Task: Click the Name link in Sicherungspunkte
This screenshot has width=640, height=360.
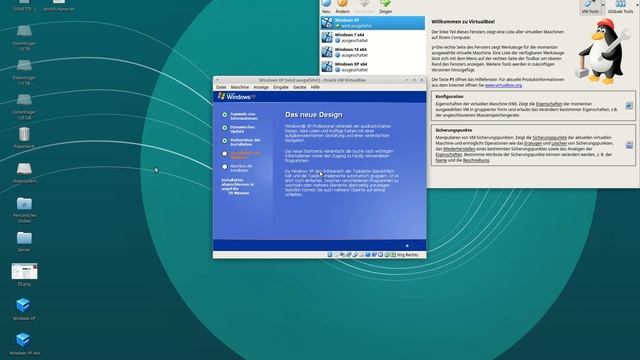Action: click(x=441, y=160)
